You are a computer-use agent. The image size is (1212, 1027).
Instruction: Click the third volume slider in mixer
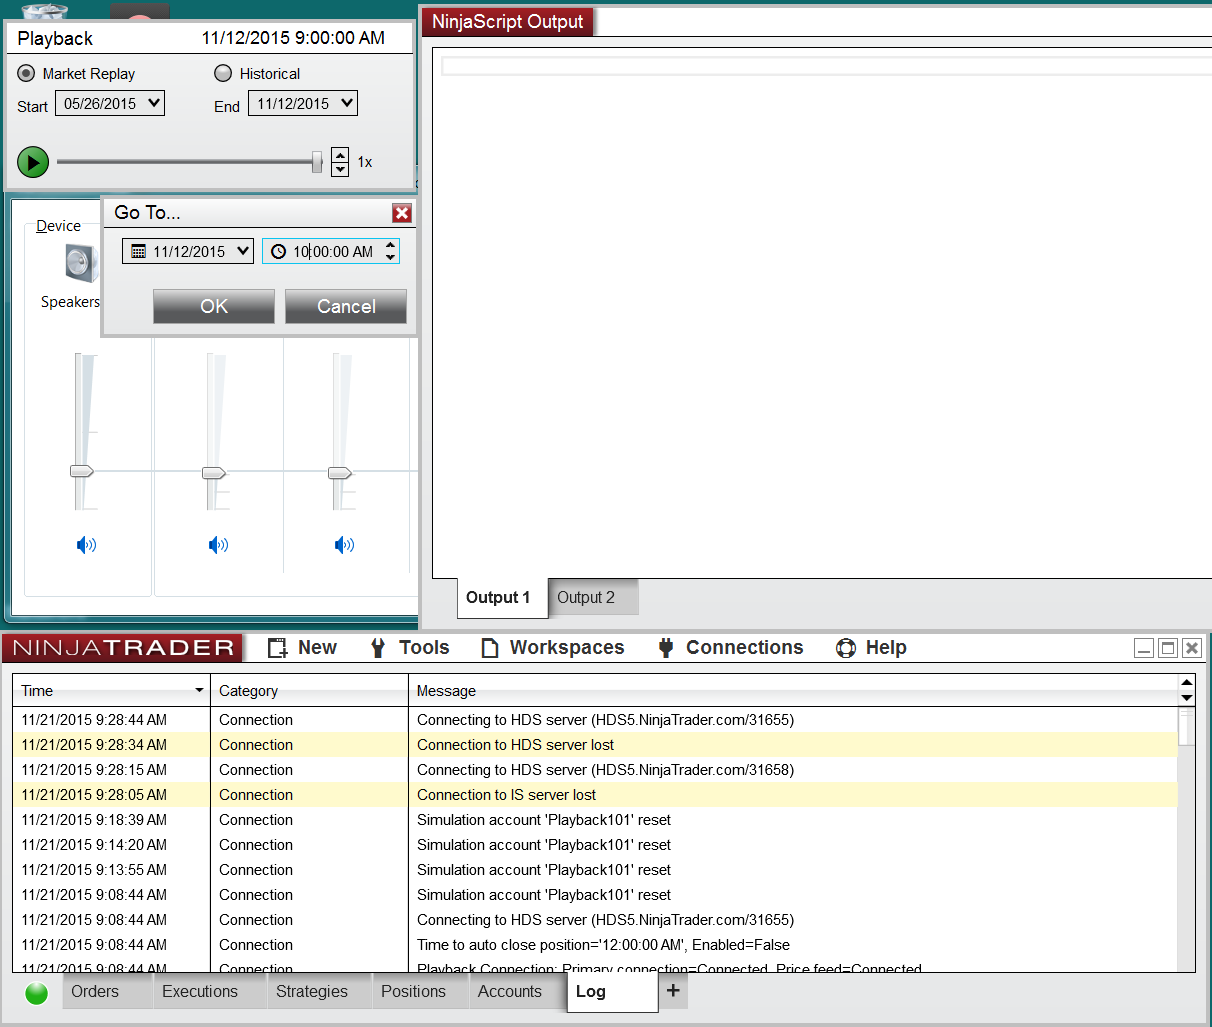click(340, 472)
